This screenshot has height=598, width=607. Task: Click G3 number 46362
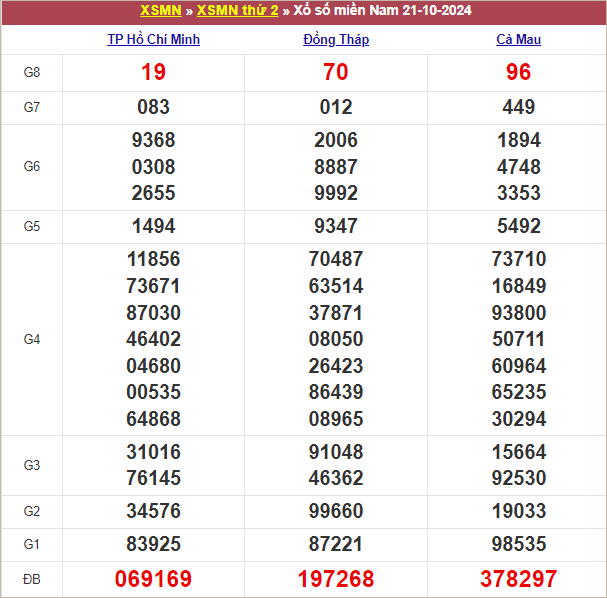[x=336, y=478]
